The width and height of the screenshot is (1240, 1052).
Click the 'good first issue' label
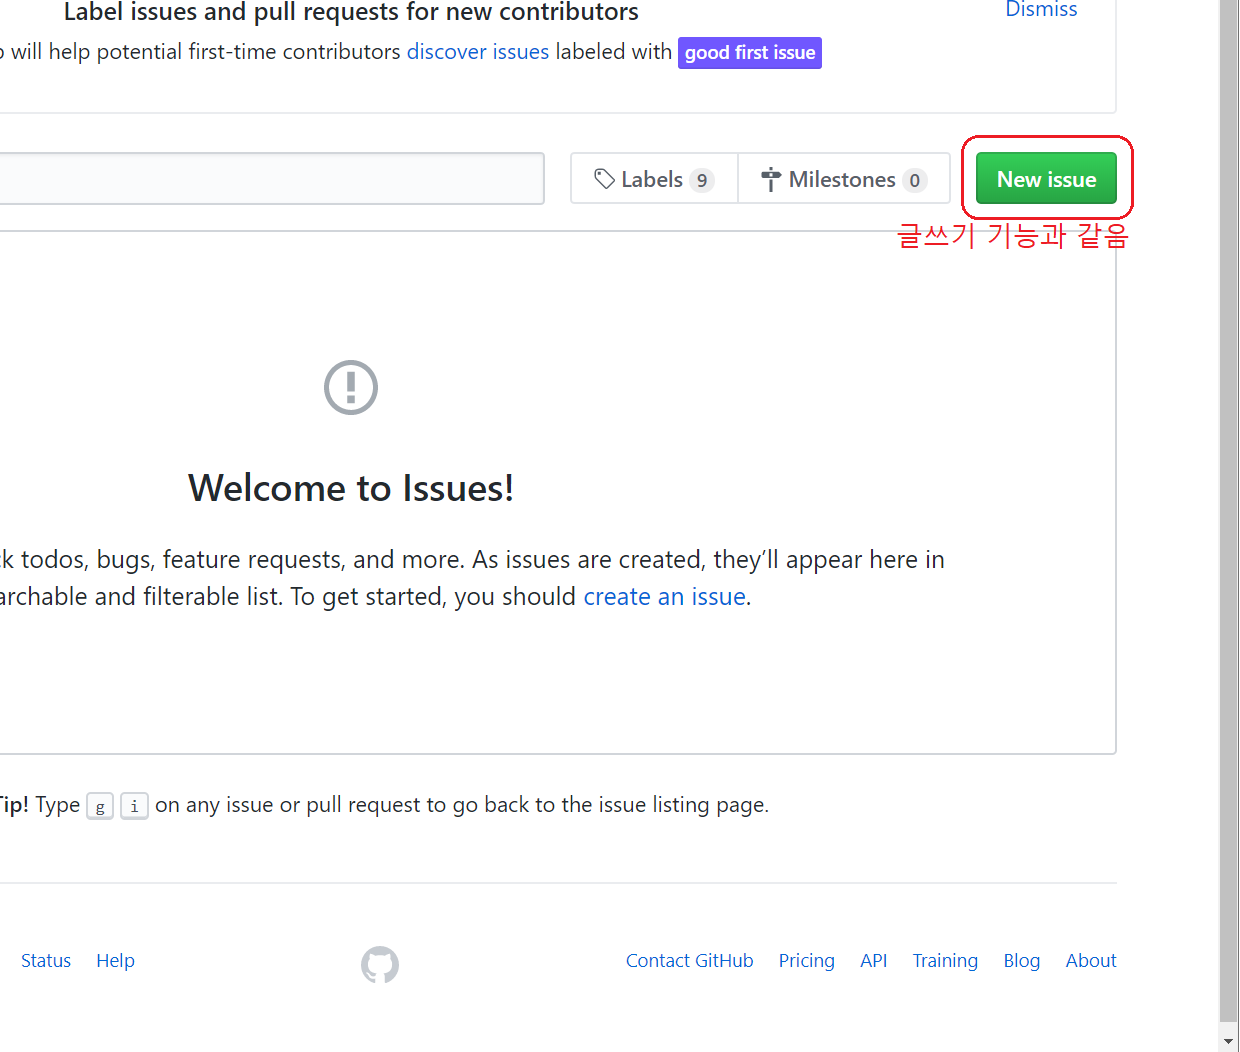click(x=750, y=53)
